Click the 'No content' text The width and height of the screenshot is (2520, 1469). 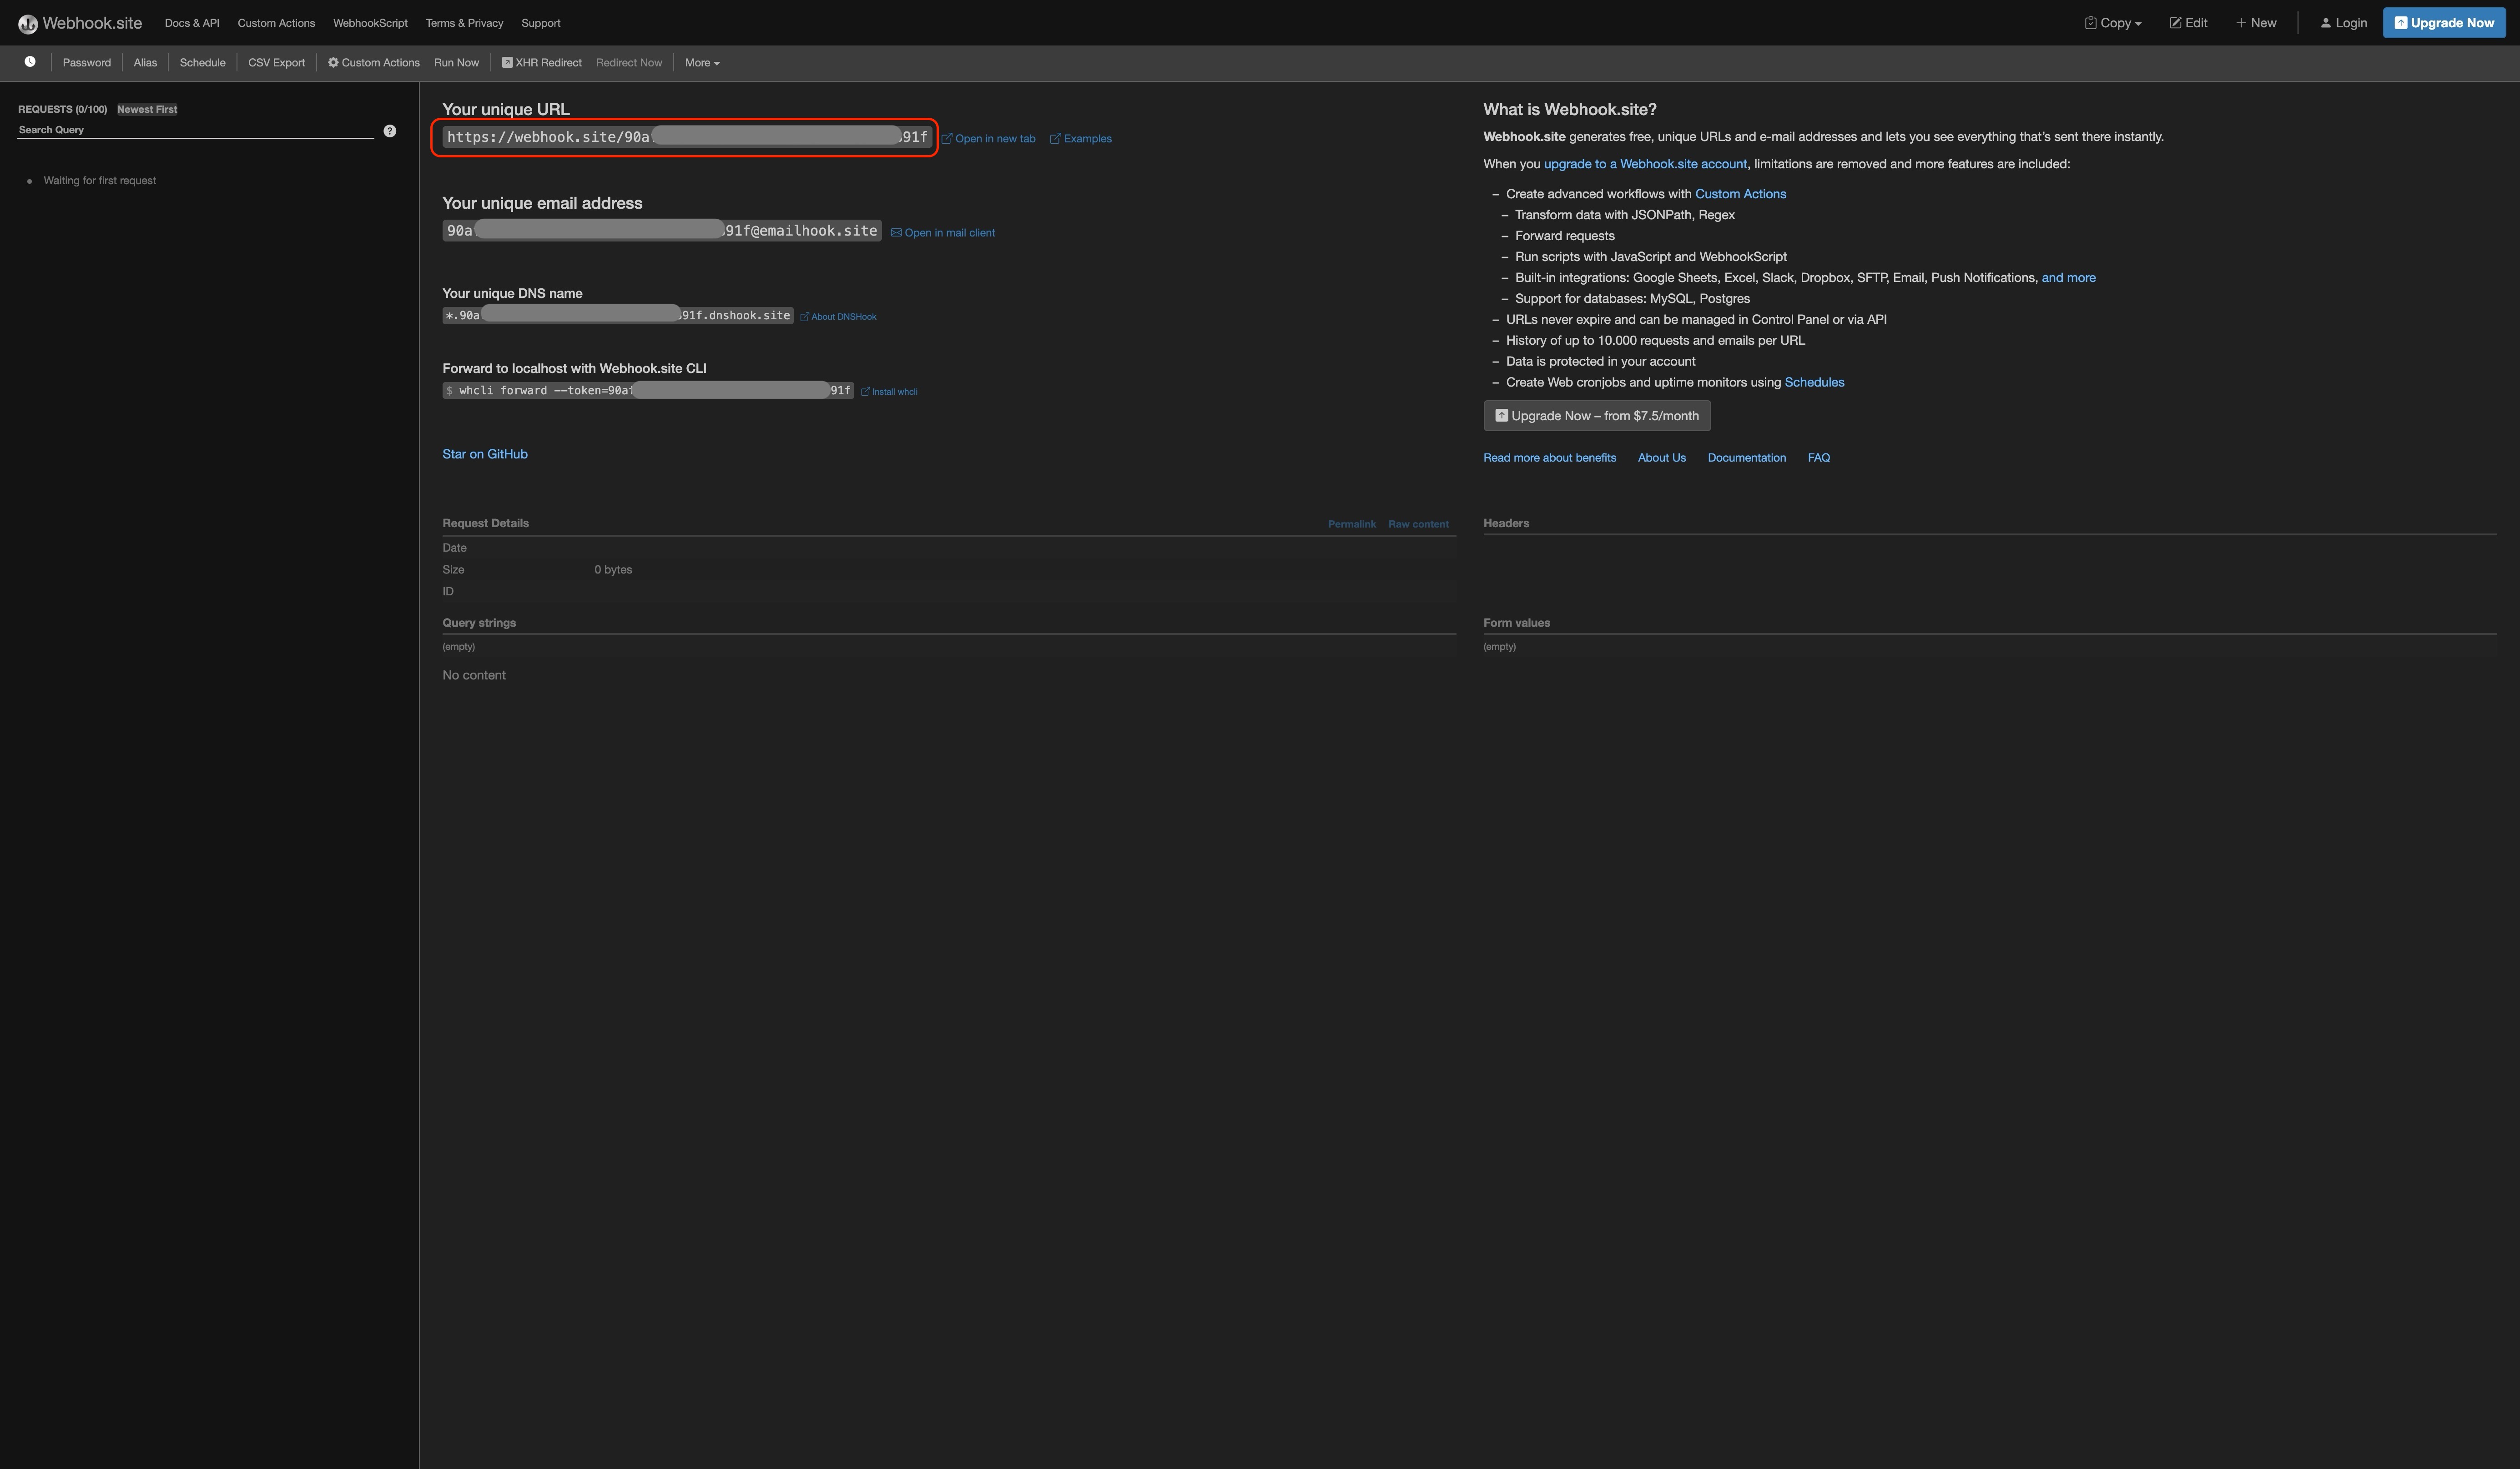pyautogui.click(x=474, y=675)
